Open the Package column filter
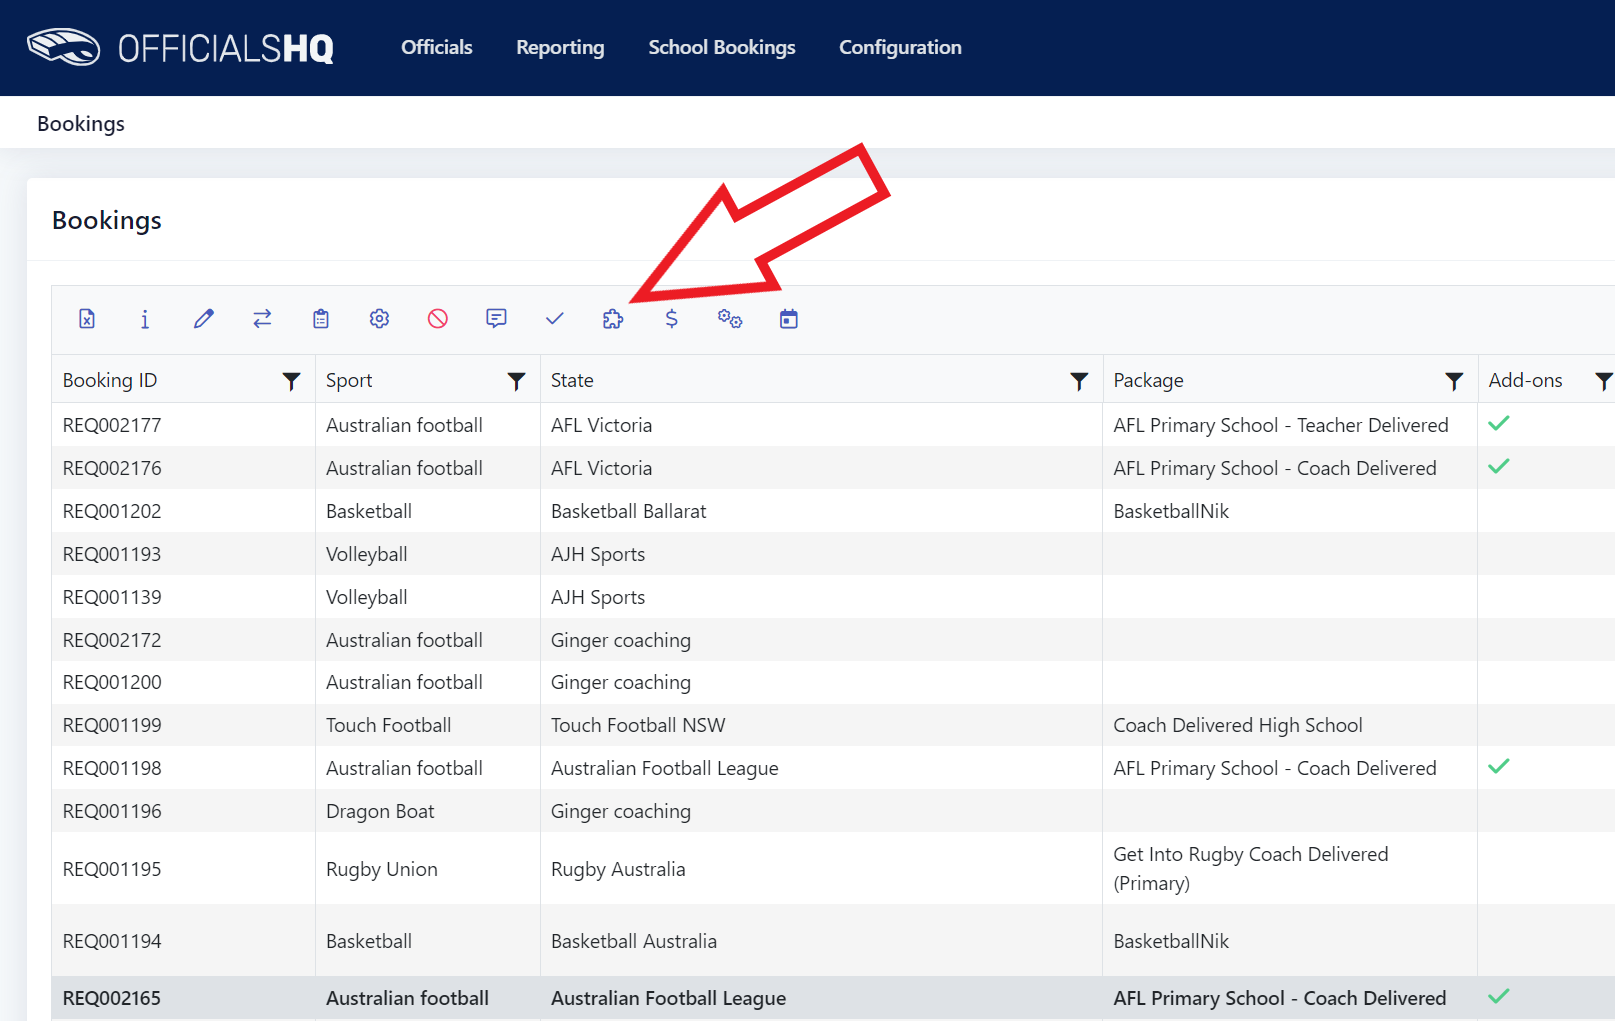This screenshot has height=1021, width=1615. (1454, 381)
